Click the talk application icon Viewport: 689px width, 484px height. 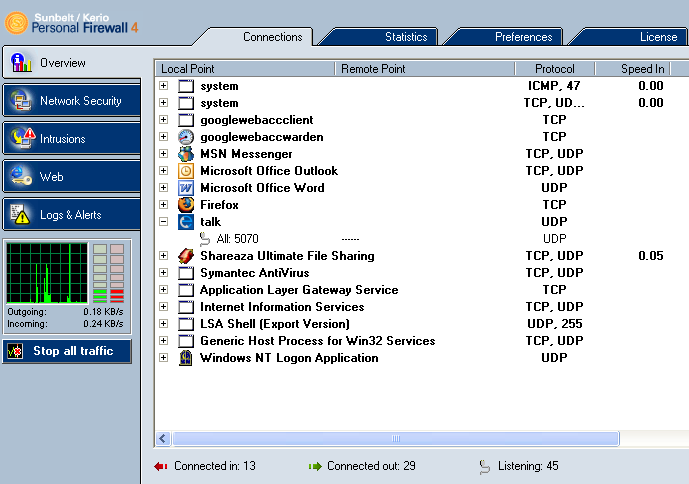coord(186,222)
